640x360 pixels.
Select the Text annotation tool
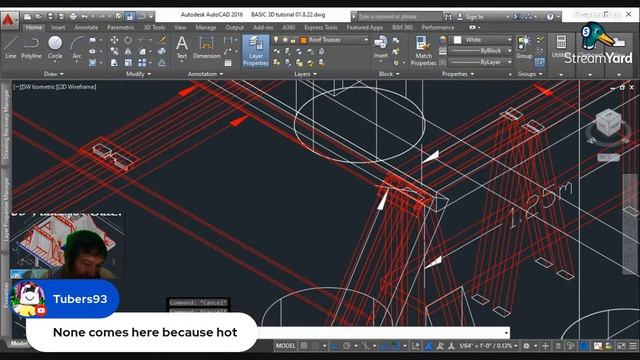182,47
